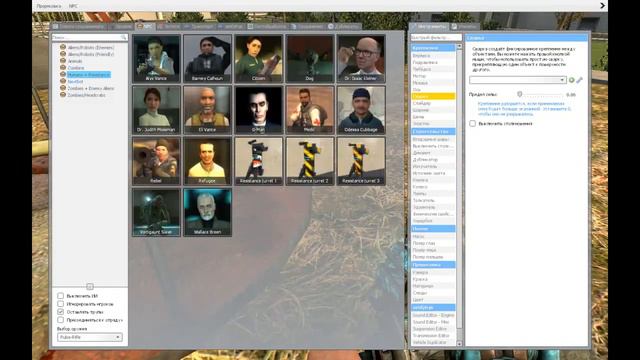Spawn the G-Man NPC
This screenshot has height=360, width=640.
click(x=259, y=110)
